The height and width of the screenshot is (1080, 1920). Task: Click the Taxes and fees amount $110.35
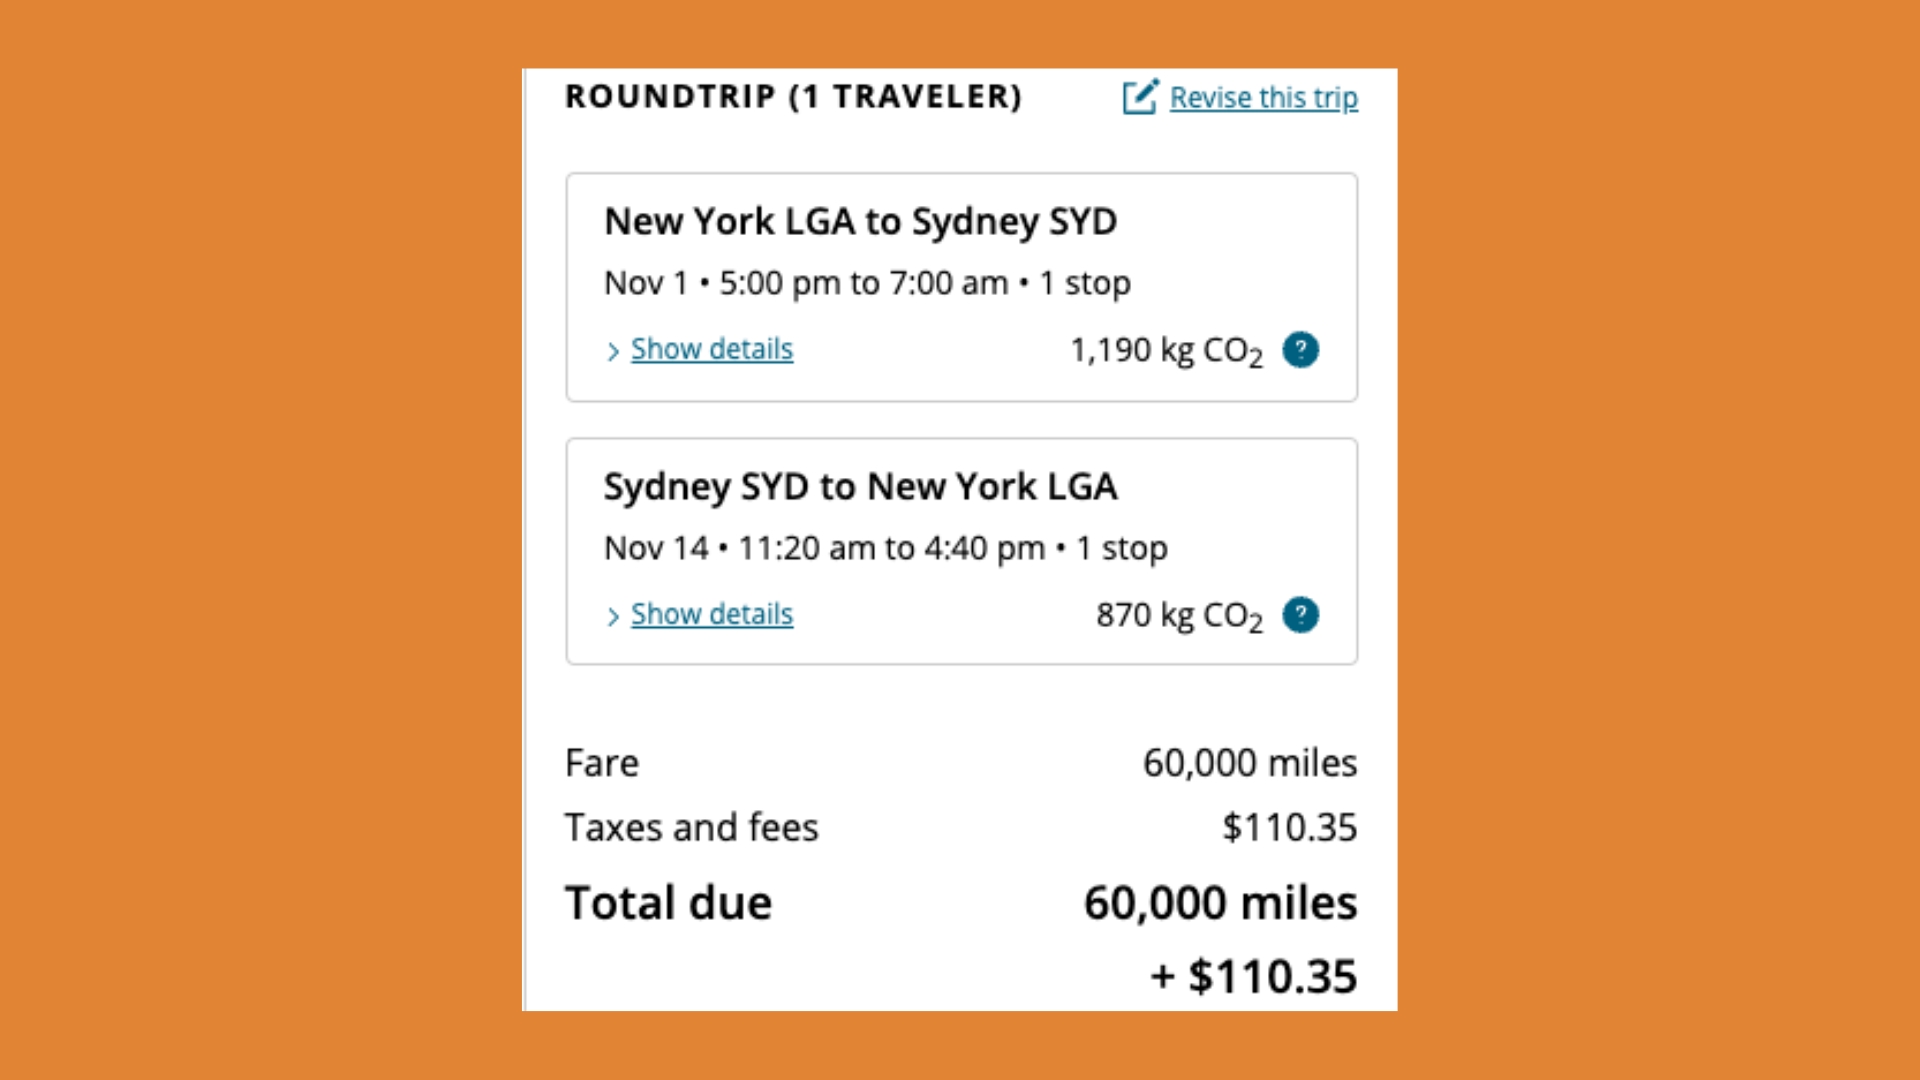tap(1290, 827)
